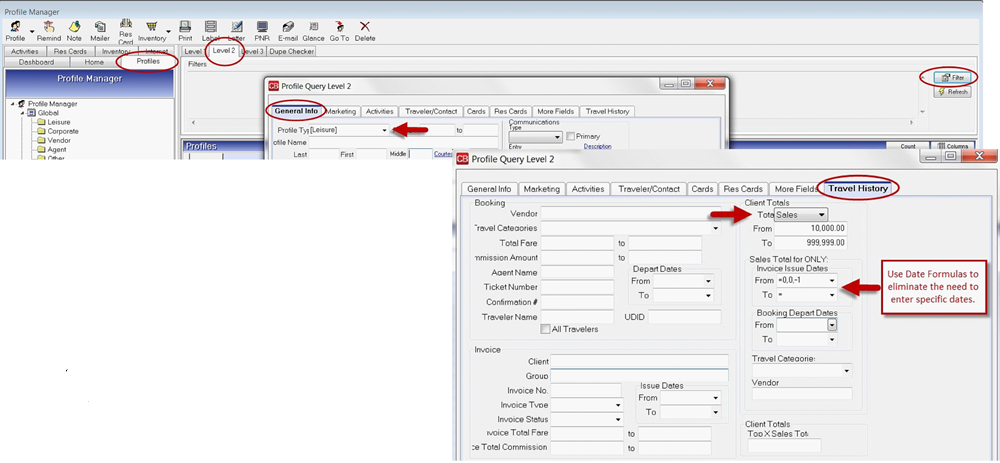Click the Inventory shopping cart icon
Image resolution: width=1000 pixels, height=463 pixels.
pyautogui.click(x=151, y=27)
